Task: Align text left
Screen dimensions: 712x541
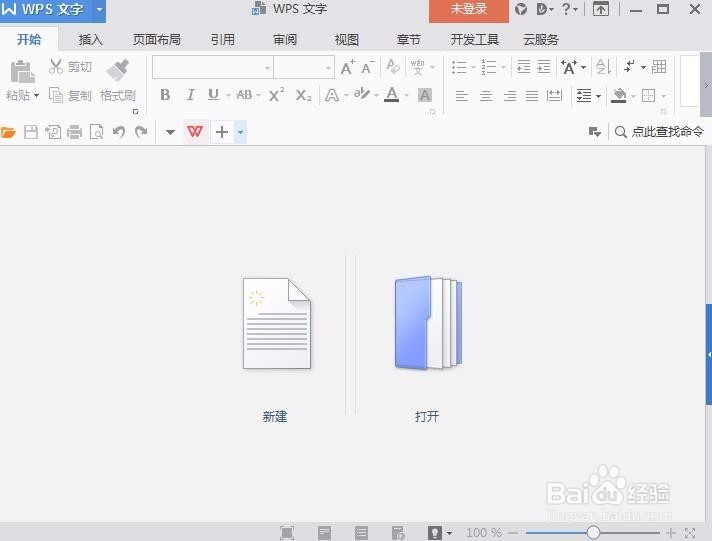Action: pyautogui.click(x=462, y=96)
